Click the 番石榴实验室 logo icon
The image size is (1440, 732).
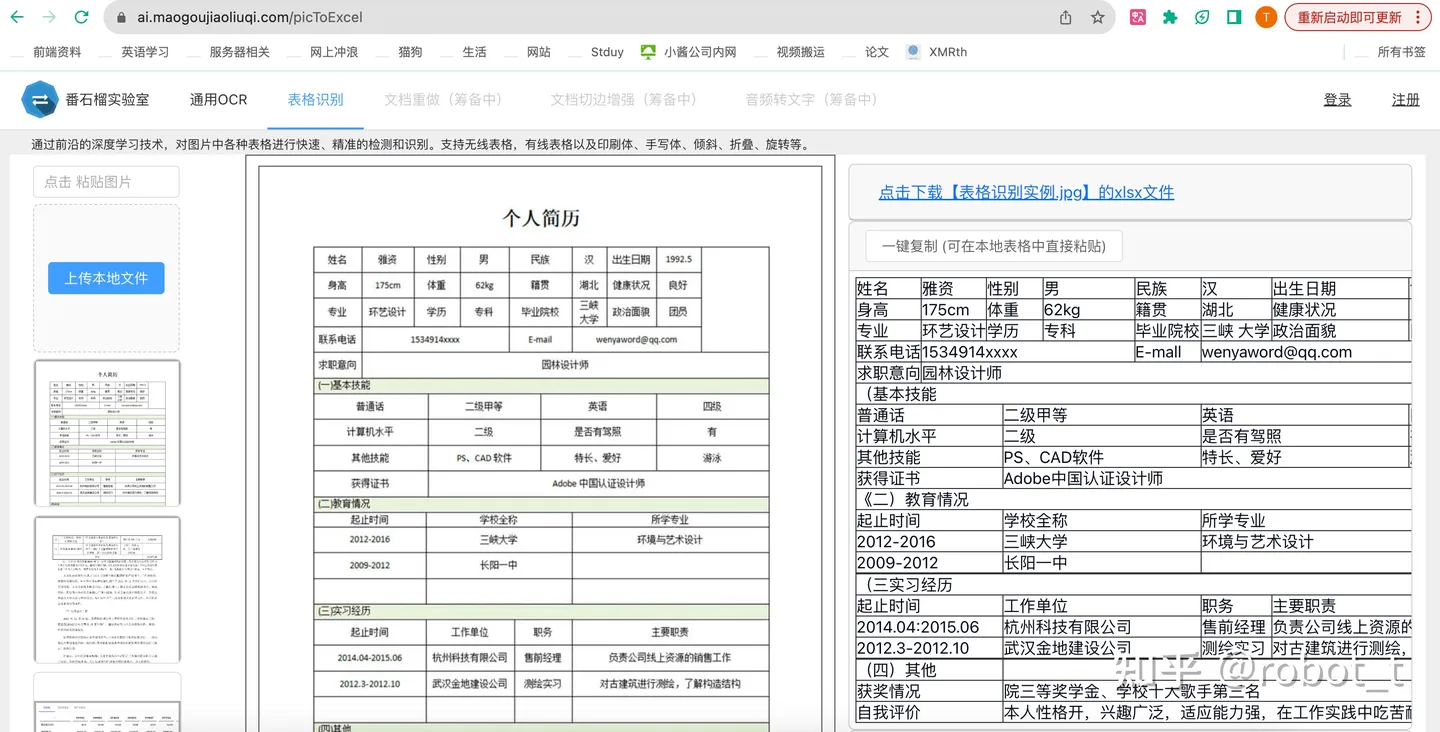[40, 100]
